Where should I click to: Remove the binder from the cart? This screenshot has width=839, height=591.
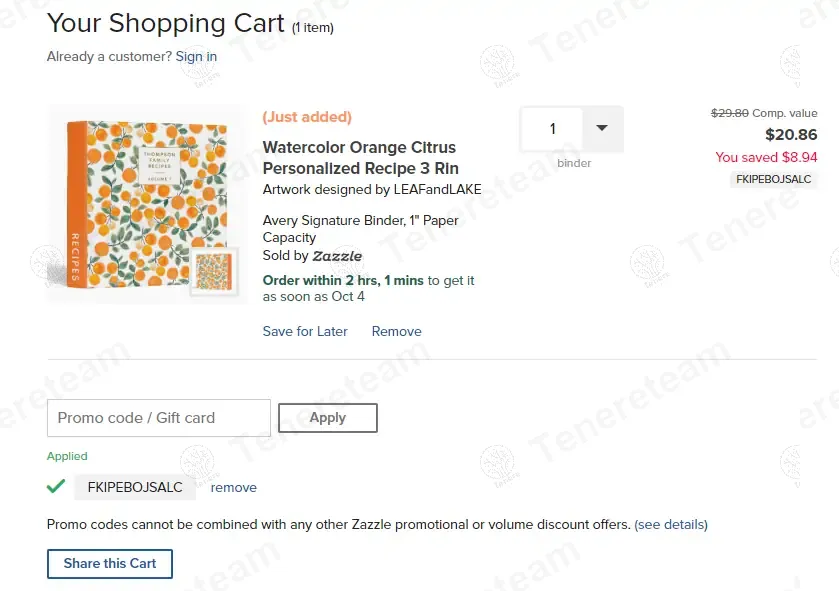(397, 331)
